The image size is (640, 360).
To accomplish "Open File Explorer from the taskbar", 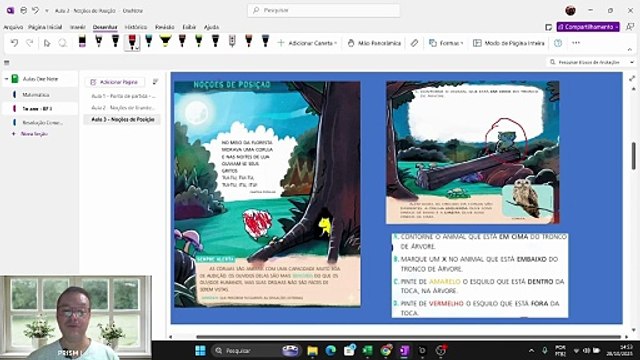I will (313, 351).
